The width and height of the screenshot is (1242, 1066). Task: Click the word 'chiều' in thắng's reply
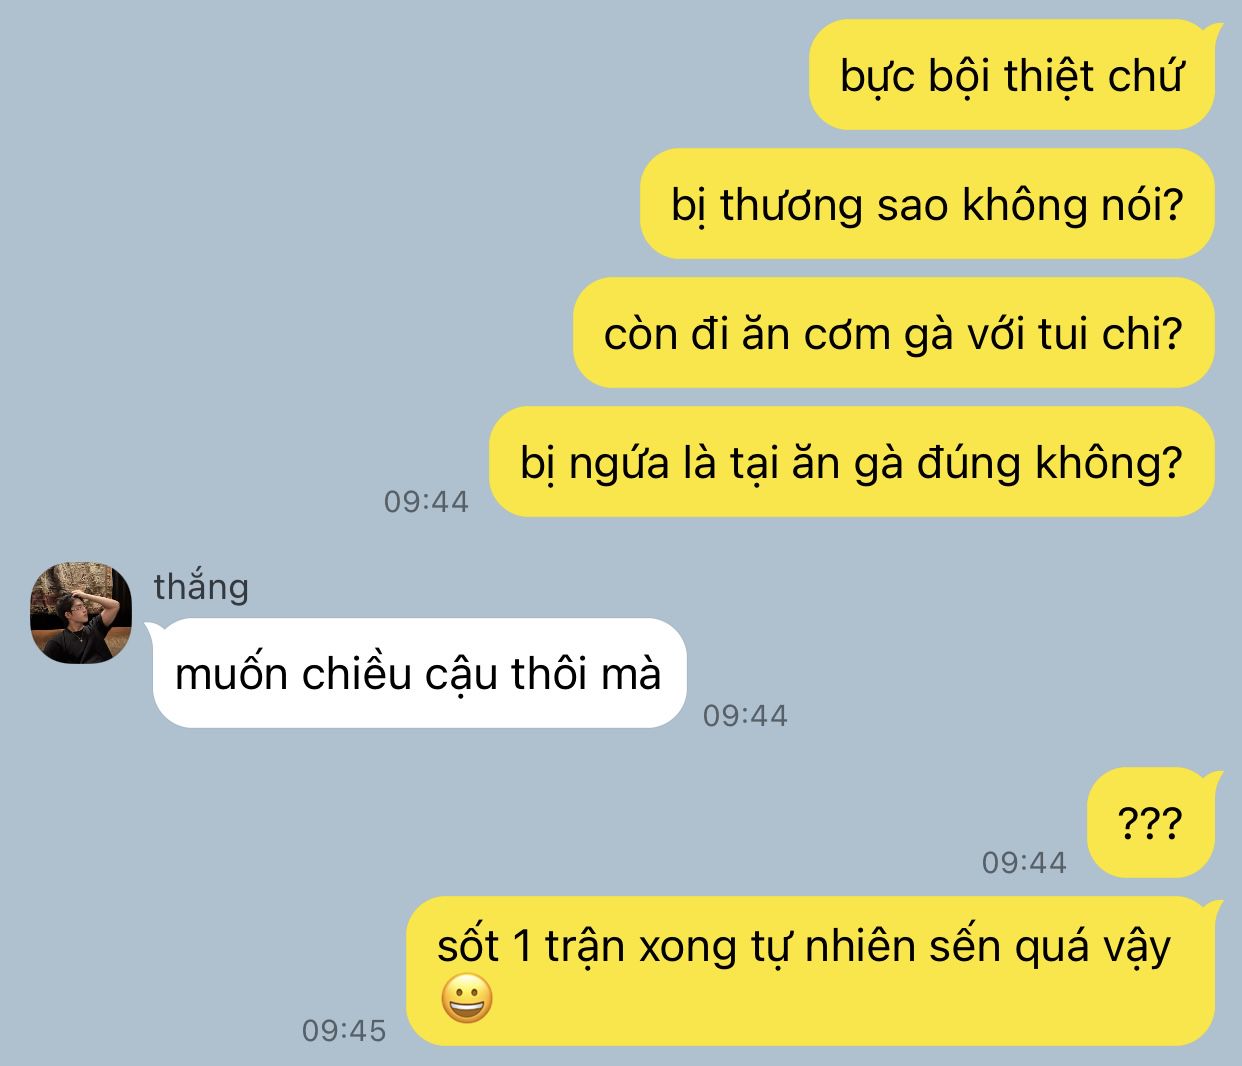pyautogui.click(x=357, y=673)
